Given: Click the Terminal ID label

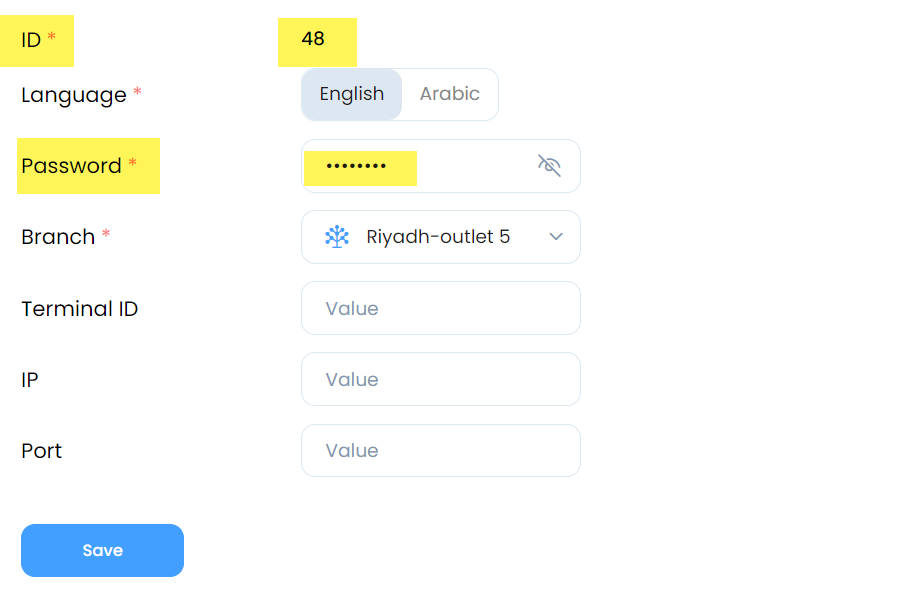Looking at the screenshot, I should point(80,309).
